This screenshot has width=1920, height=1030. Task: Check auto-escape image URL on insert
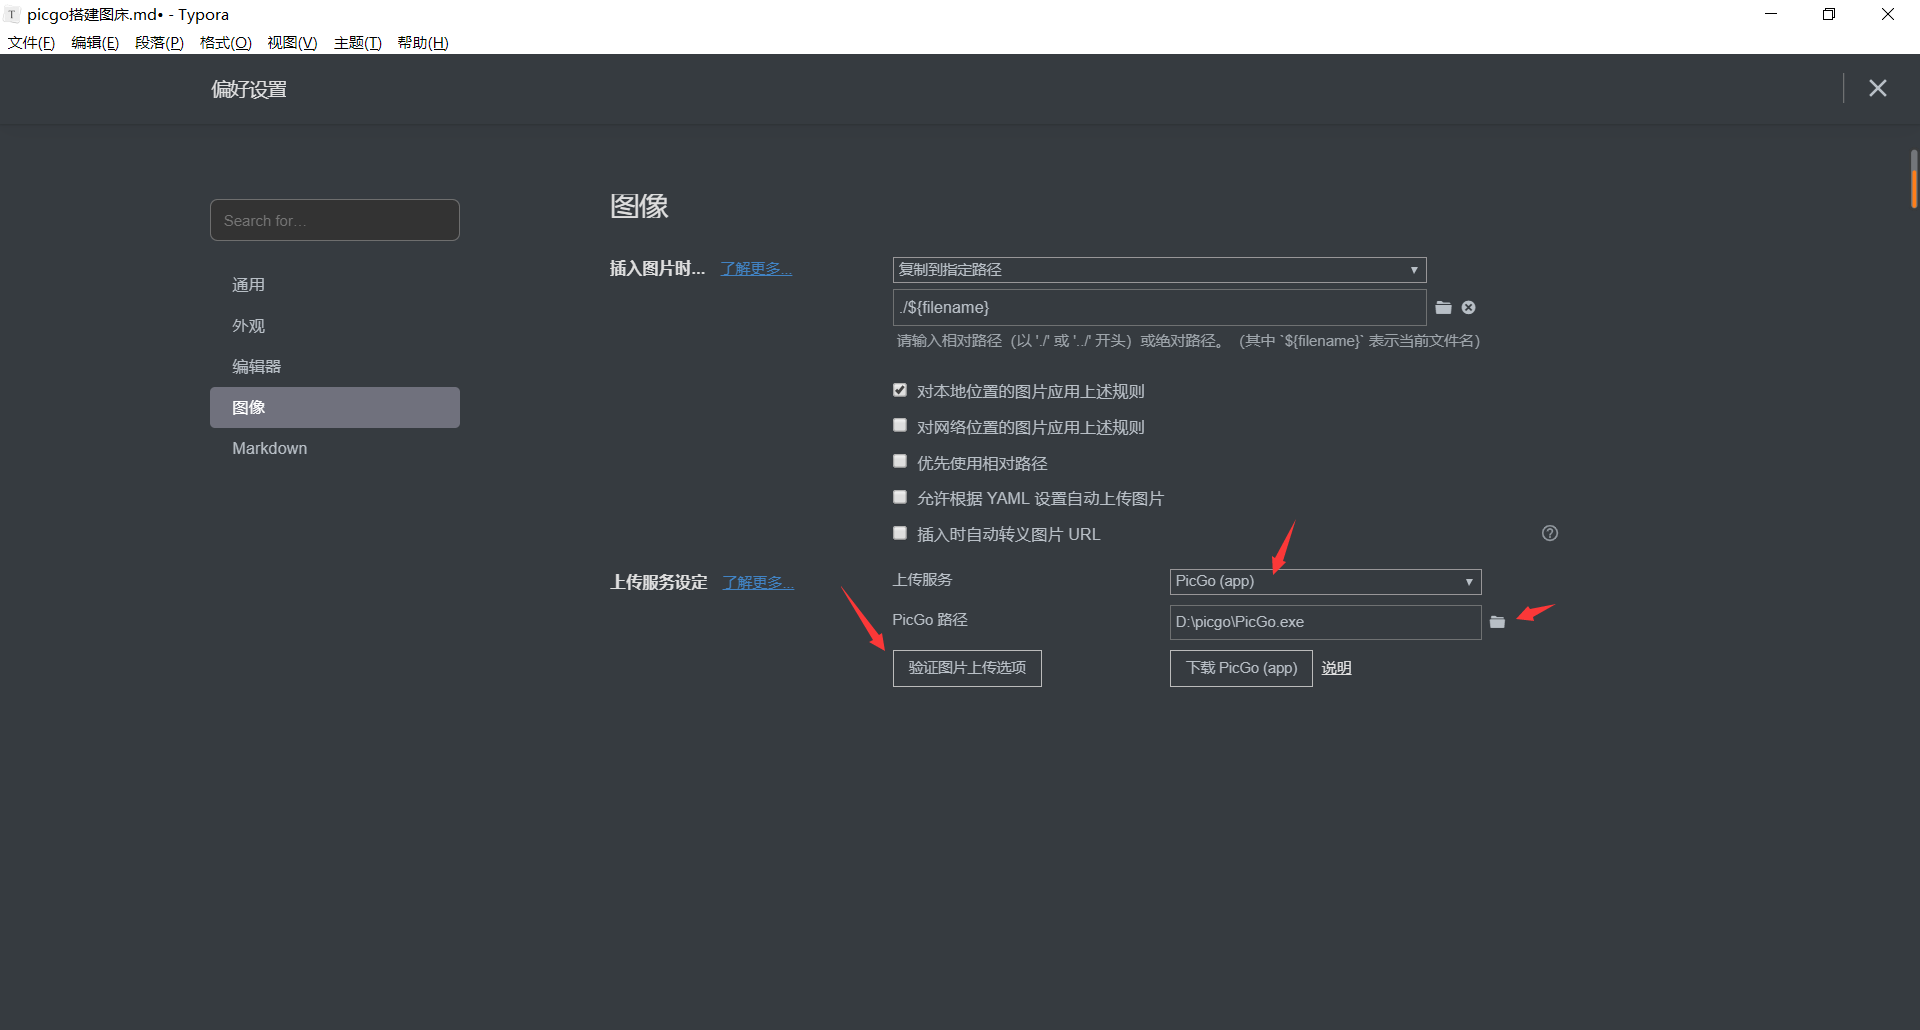900,533
